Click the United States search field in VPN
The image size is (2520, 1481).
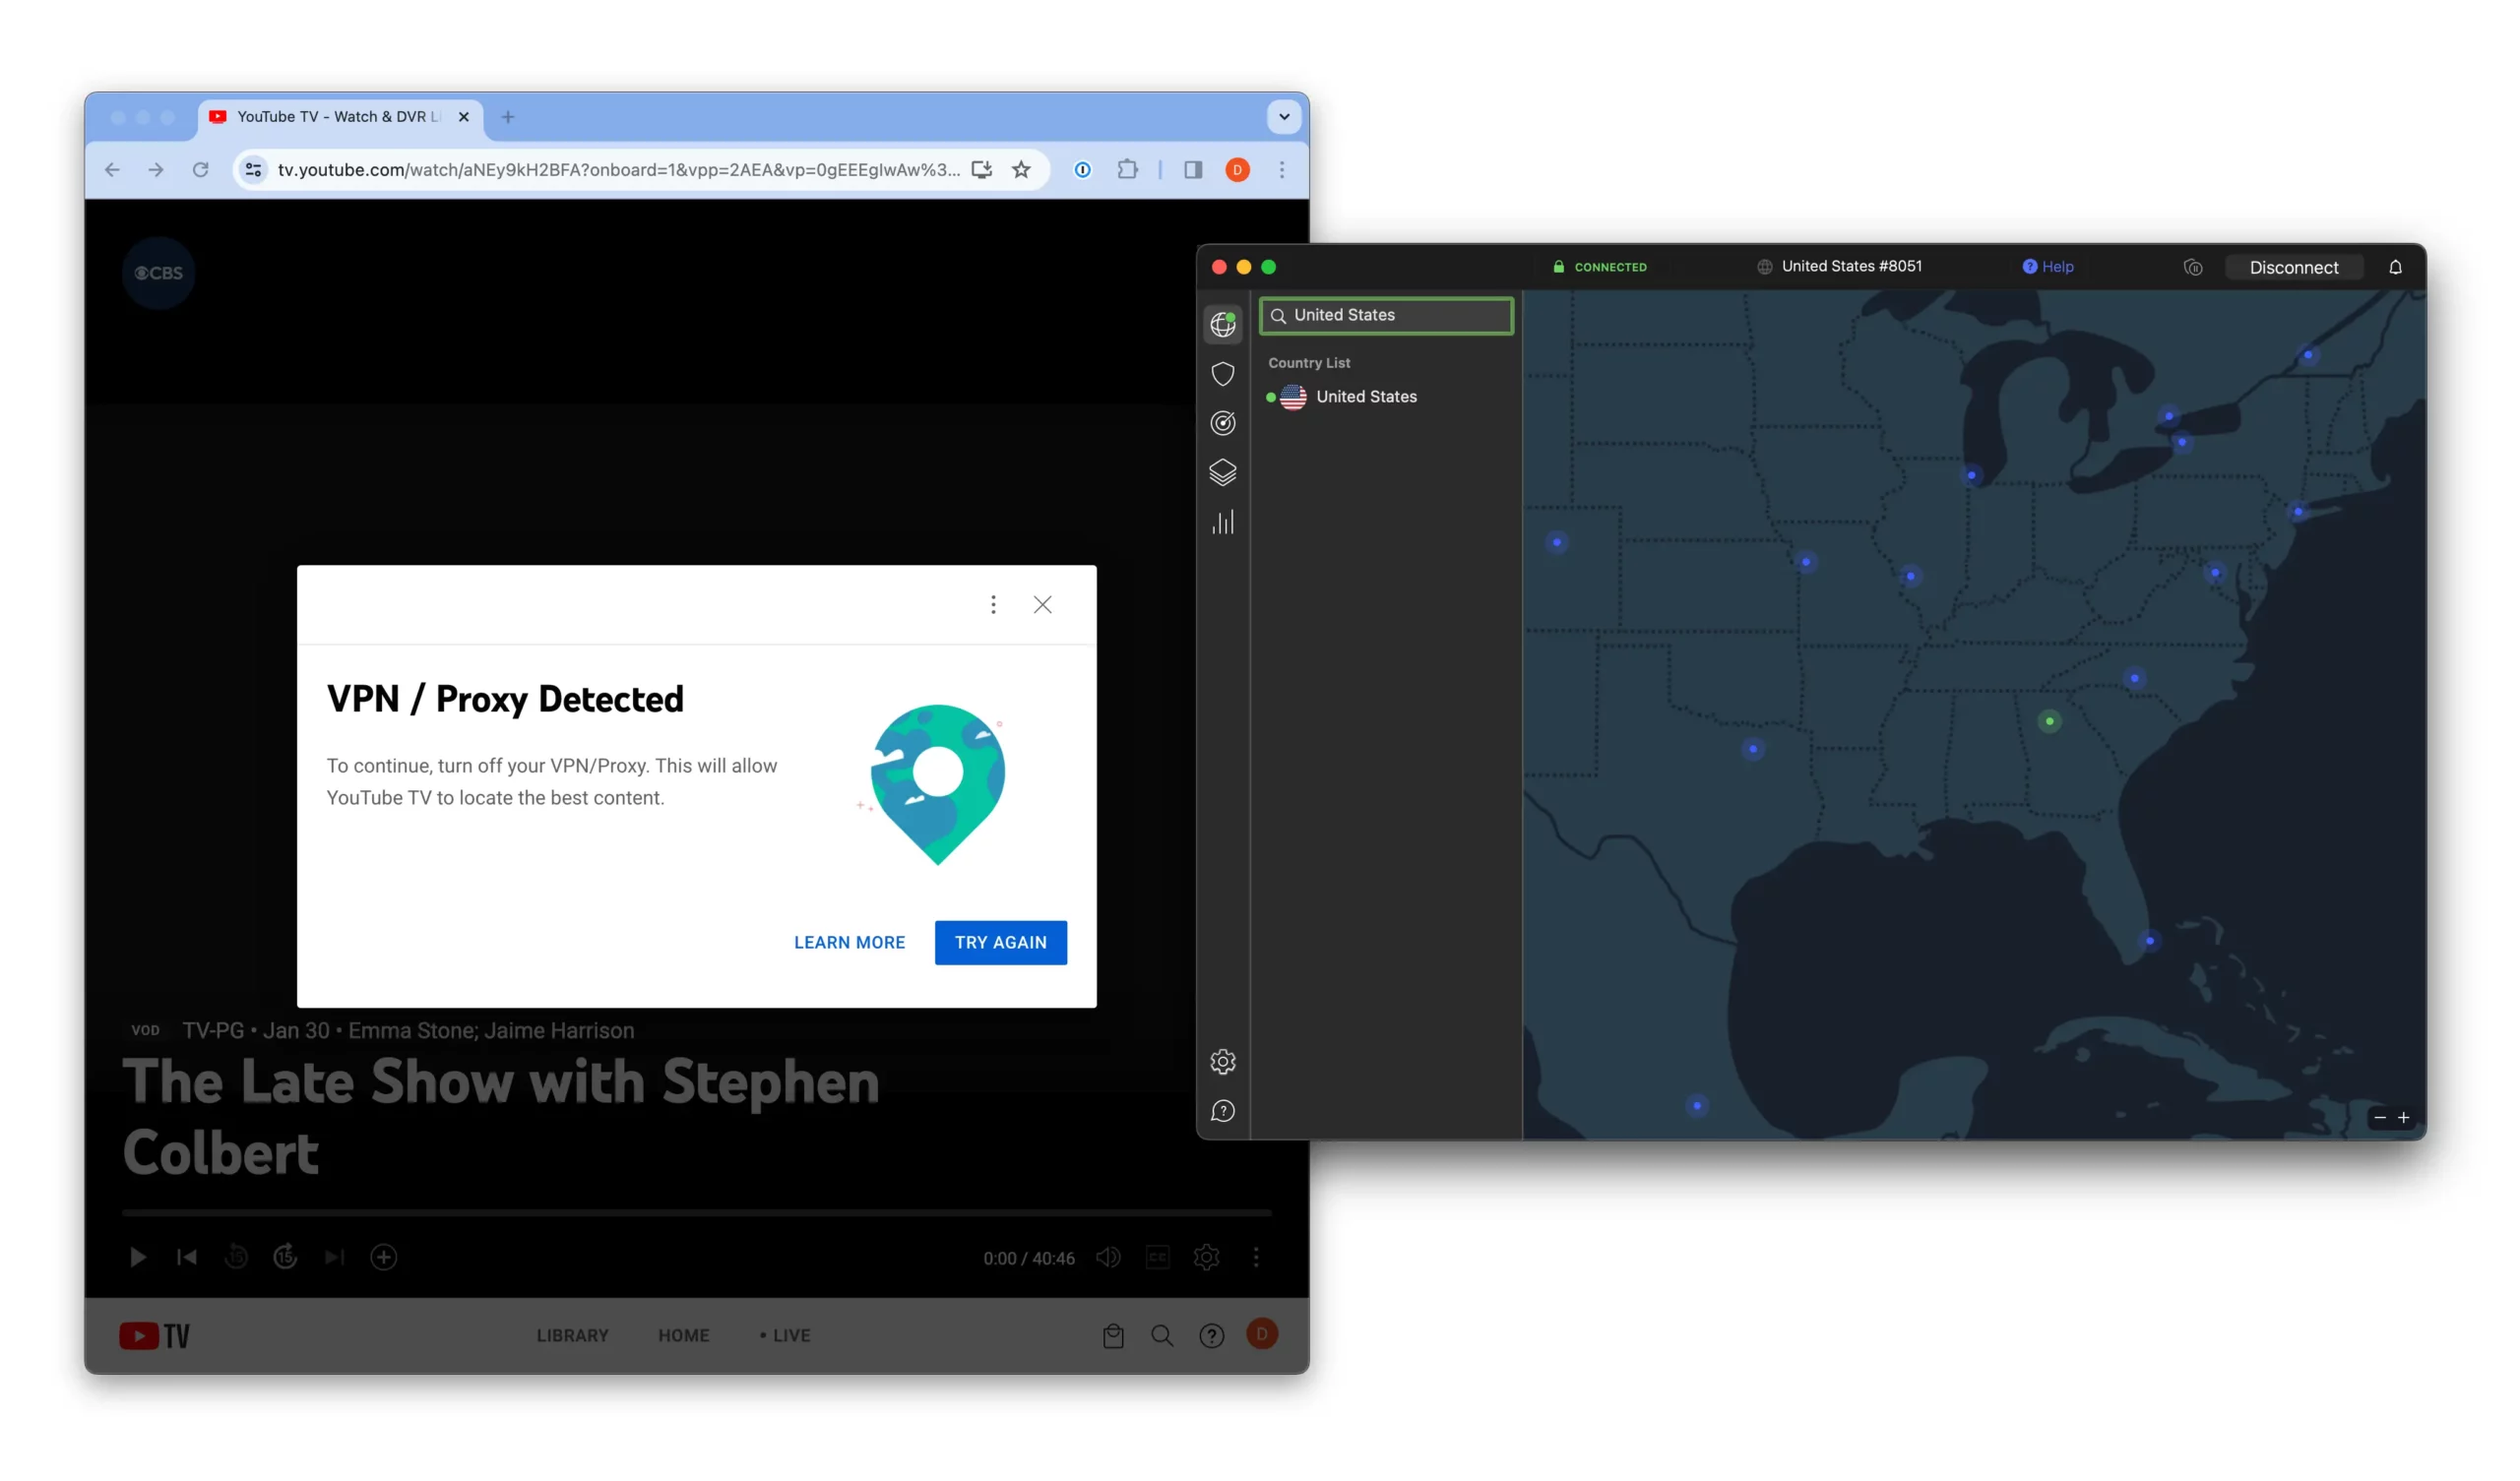1385,315
